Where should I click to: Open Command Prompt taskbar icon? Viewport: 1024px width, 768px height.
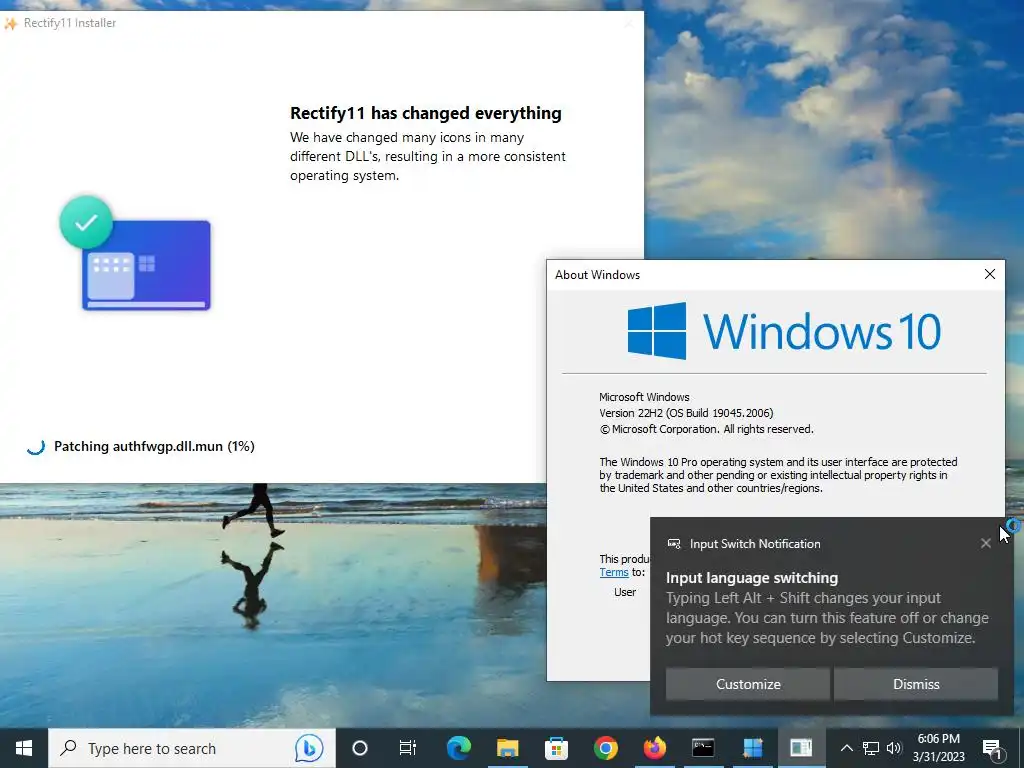coord(703,748)
